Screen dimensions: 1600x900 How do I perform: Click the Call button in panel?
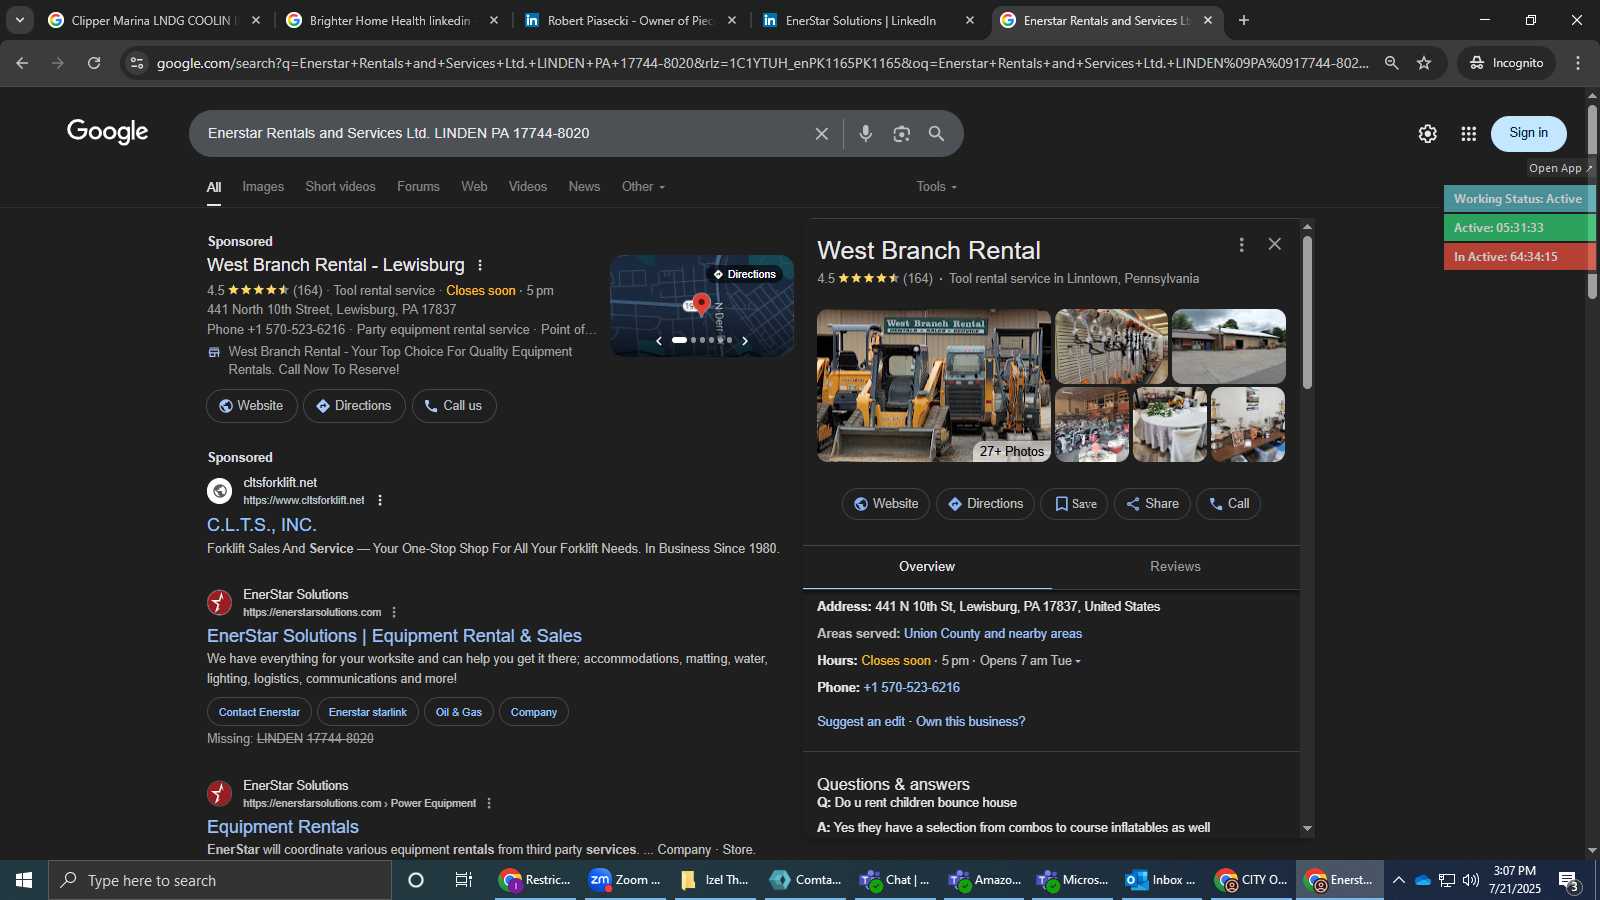click(x=1229, y=504)
